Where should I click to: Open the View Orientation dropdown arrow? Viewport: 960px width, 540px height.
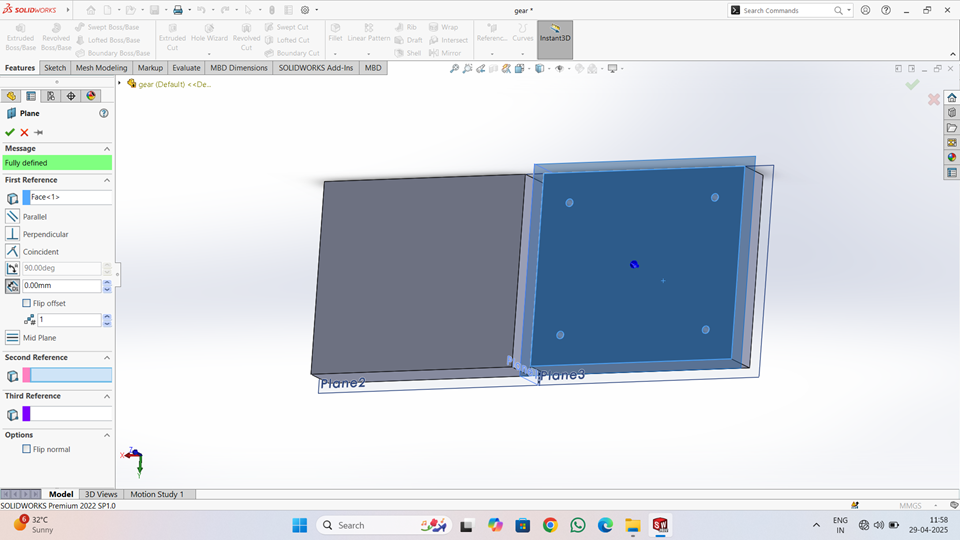529,69
